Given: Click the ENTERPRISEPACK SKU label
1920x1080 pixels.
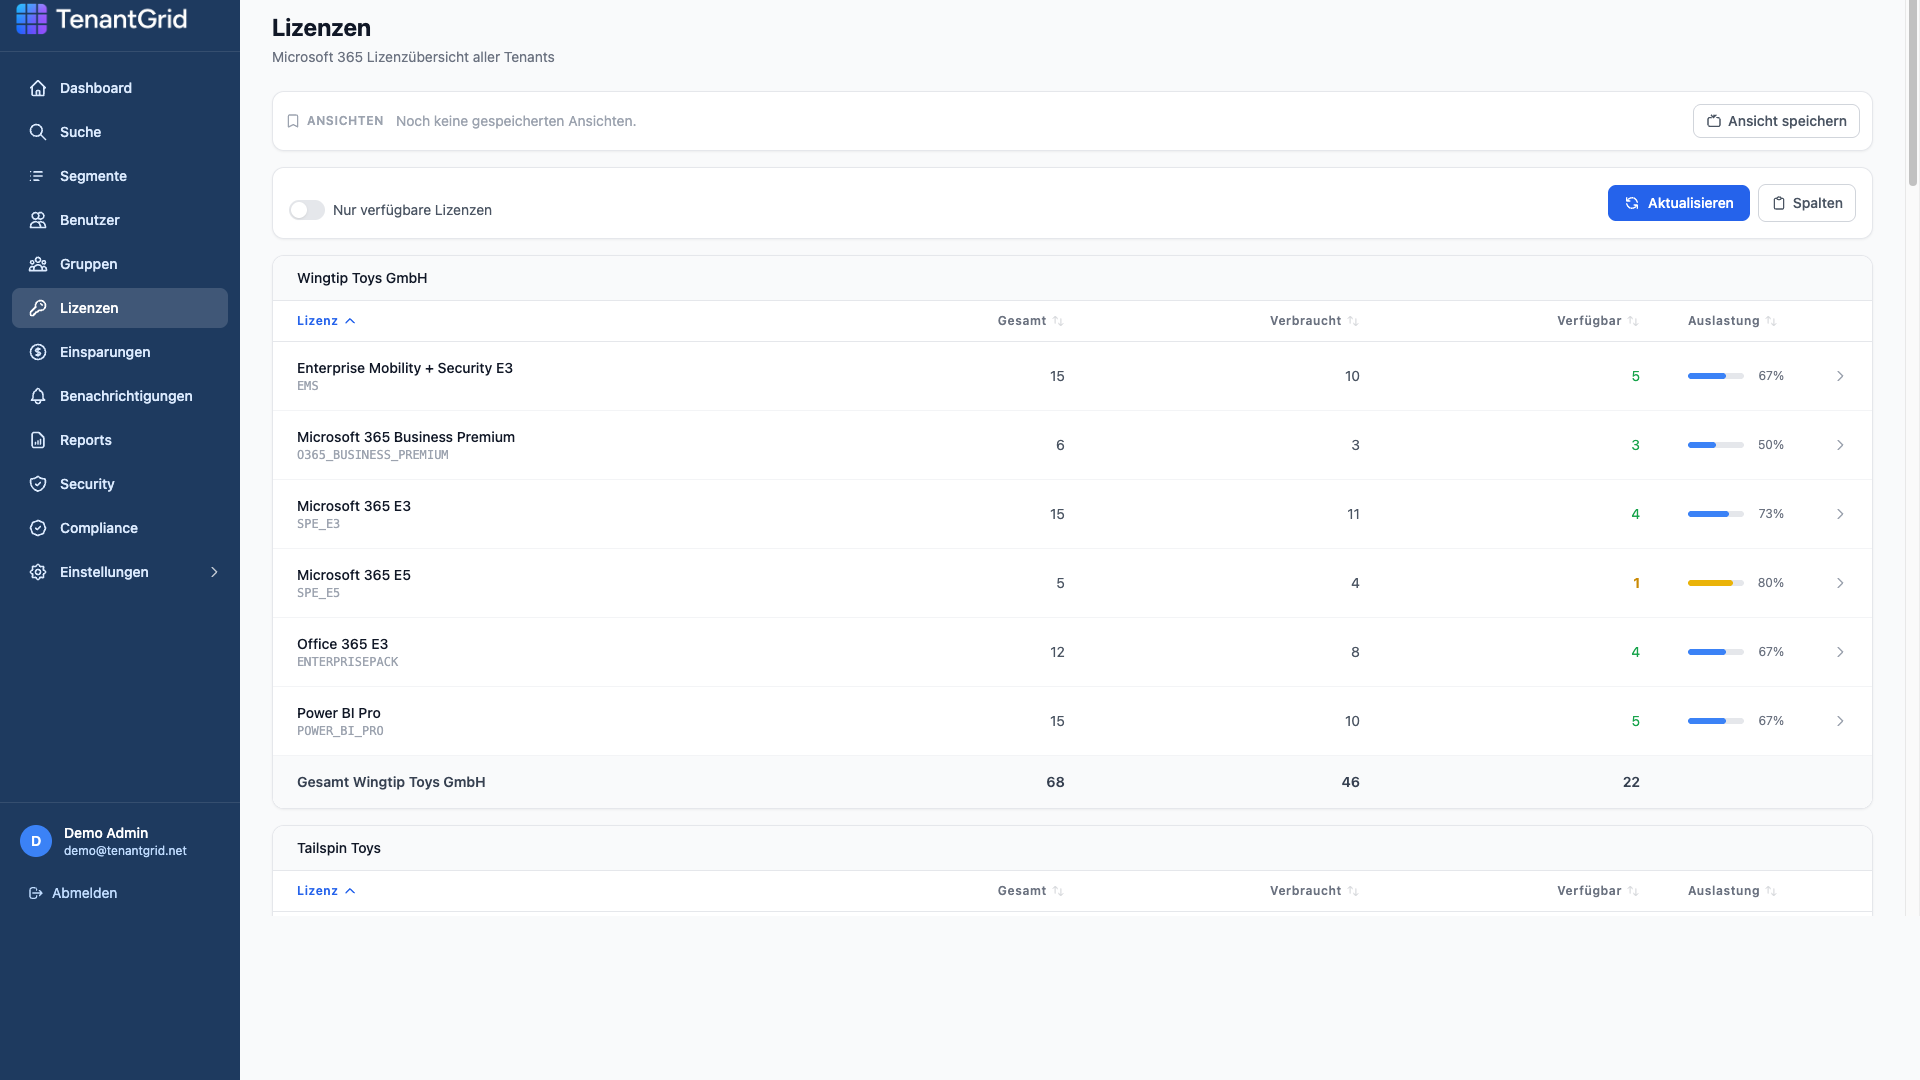Looking at the screenshot, I should click(348, 662).
